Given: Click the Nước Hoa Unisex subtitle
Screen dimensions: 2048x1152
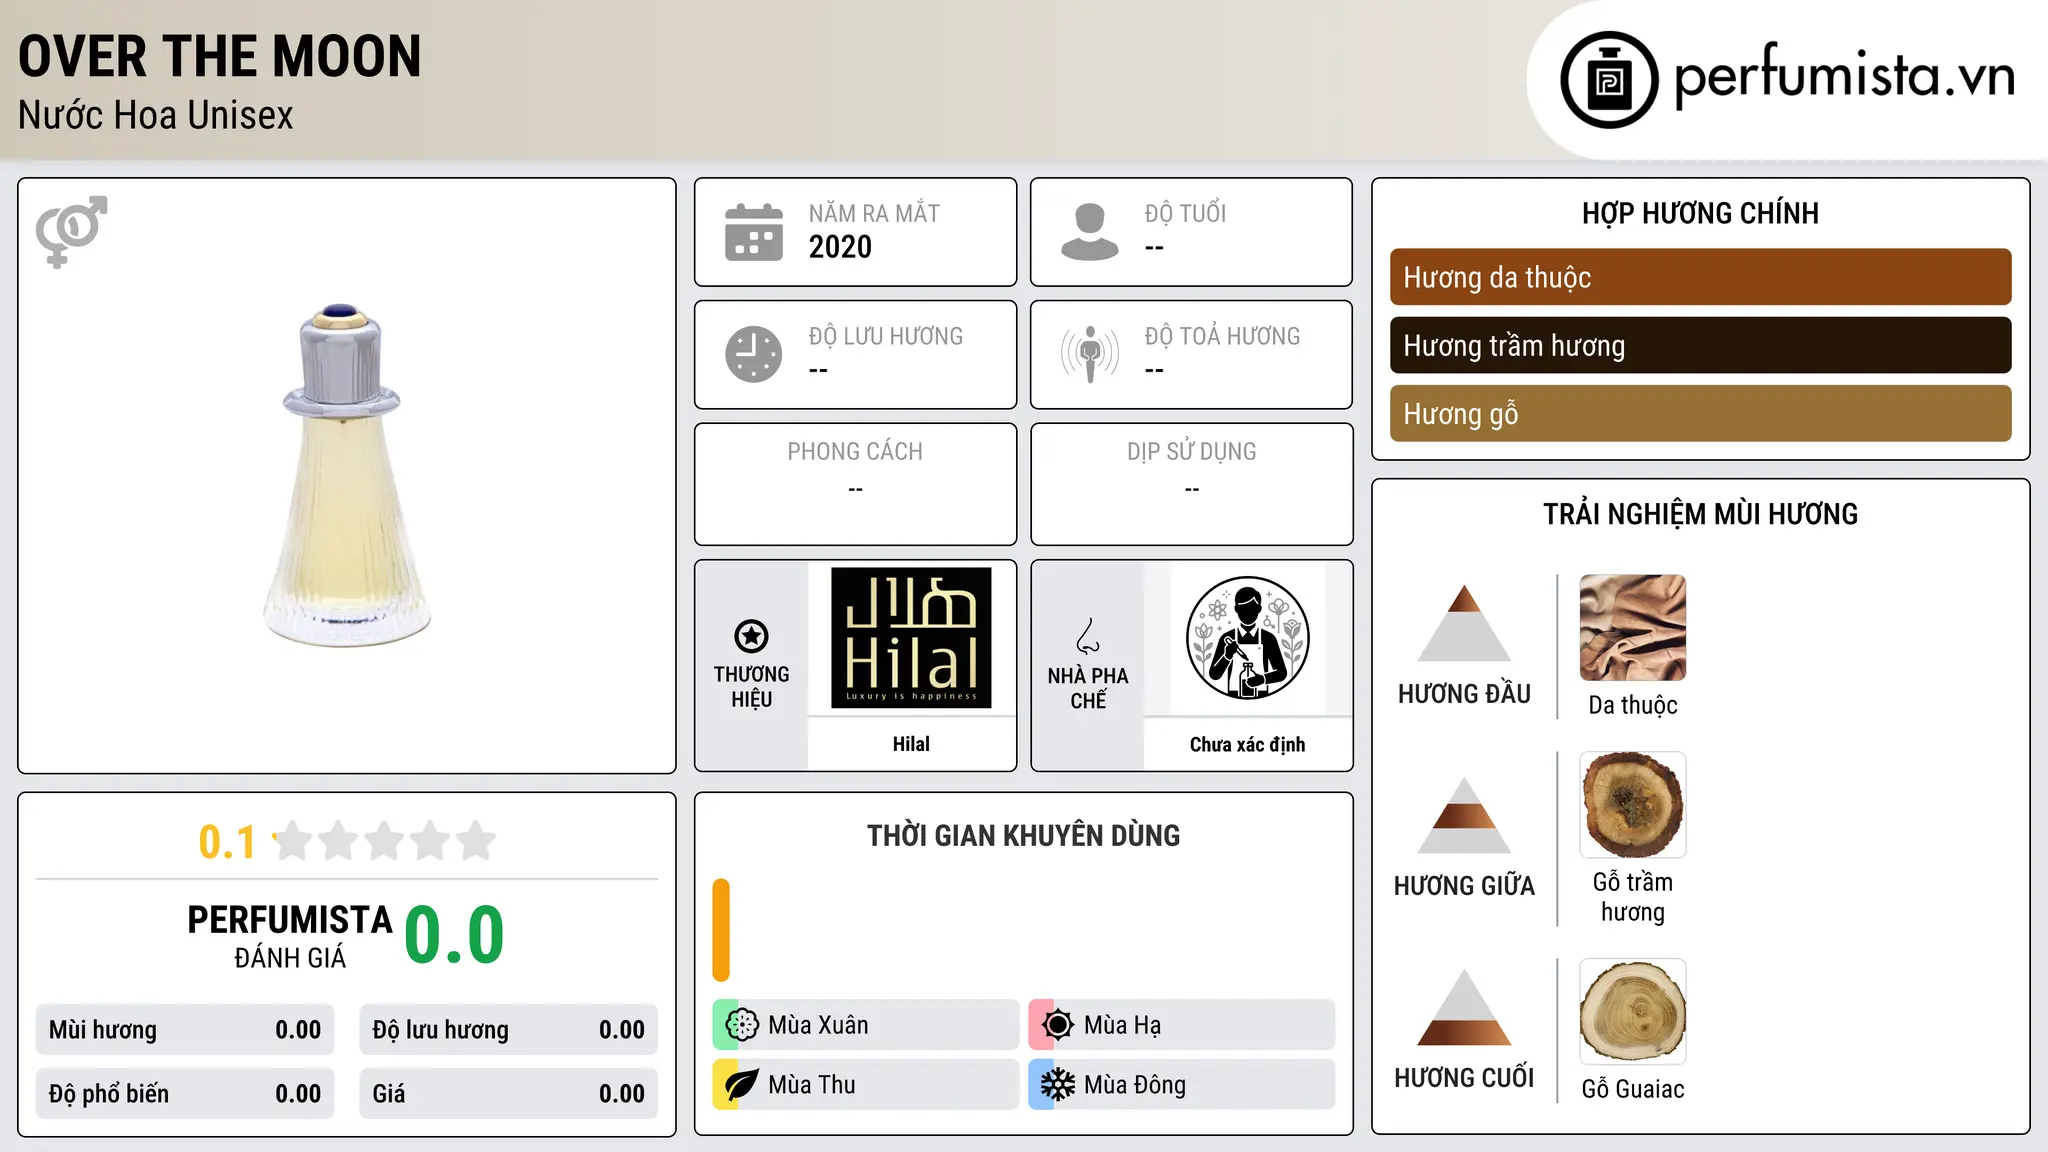Looking at the screenshot, I should (x=156, y=115).
